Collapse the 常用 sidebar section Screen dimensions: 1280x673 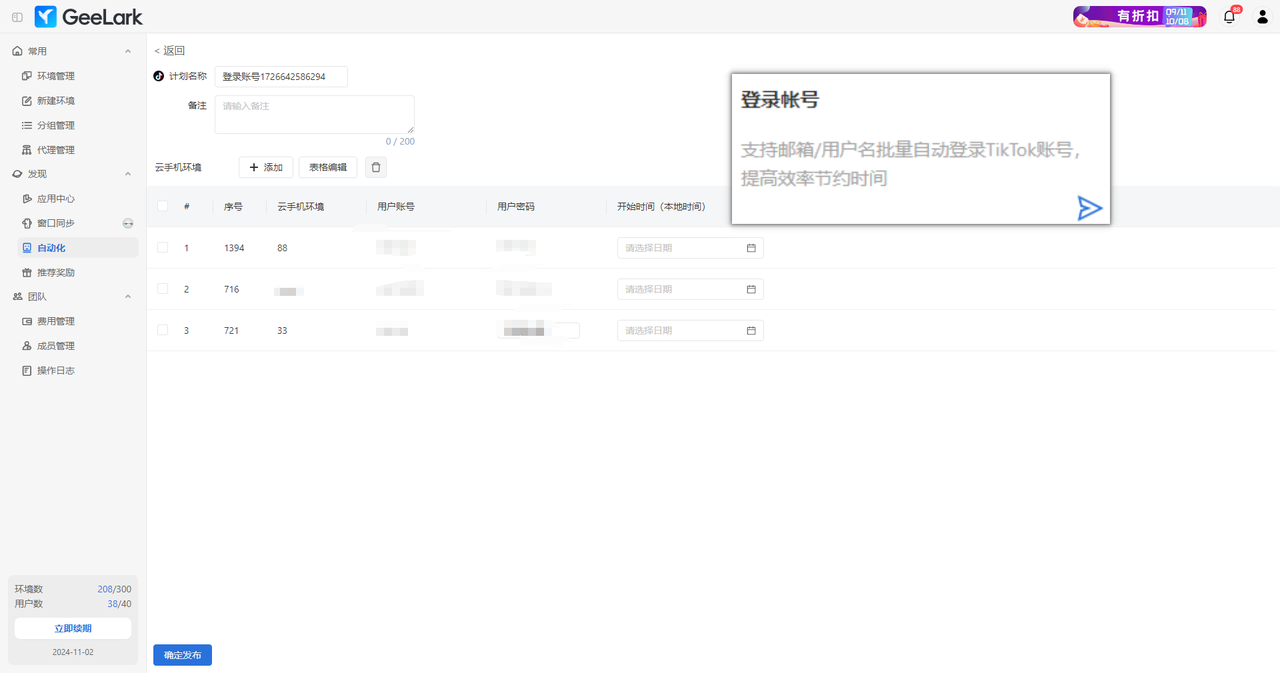(127, 51)
